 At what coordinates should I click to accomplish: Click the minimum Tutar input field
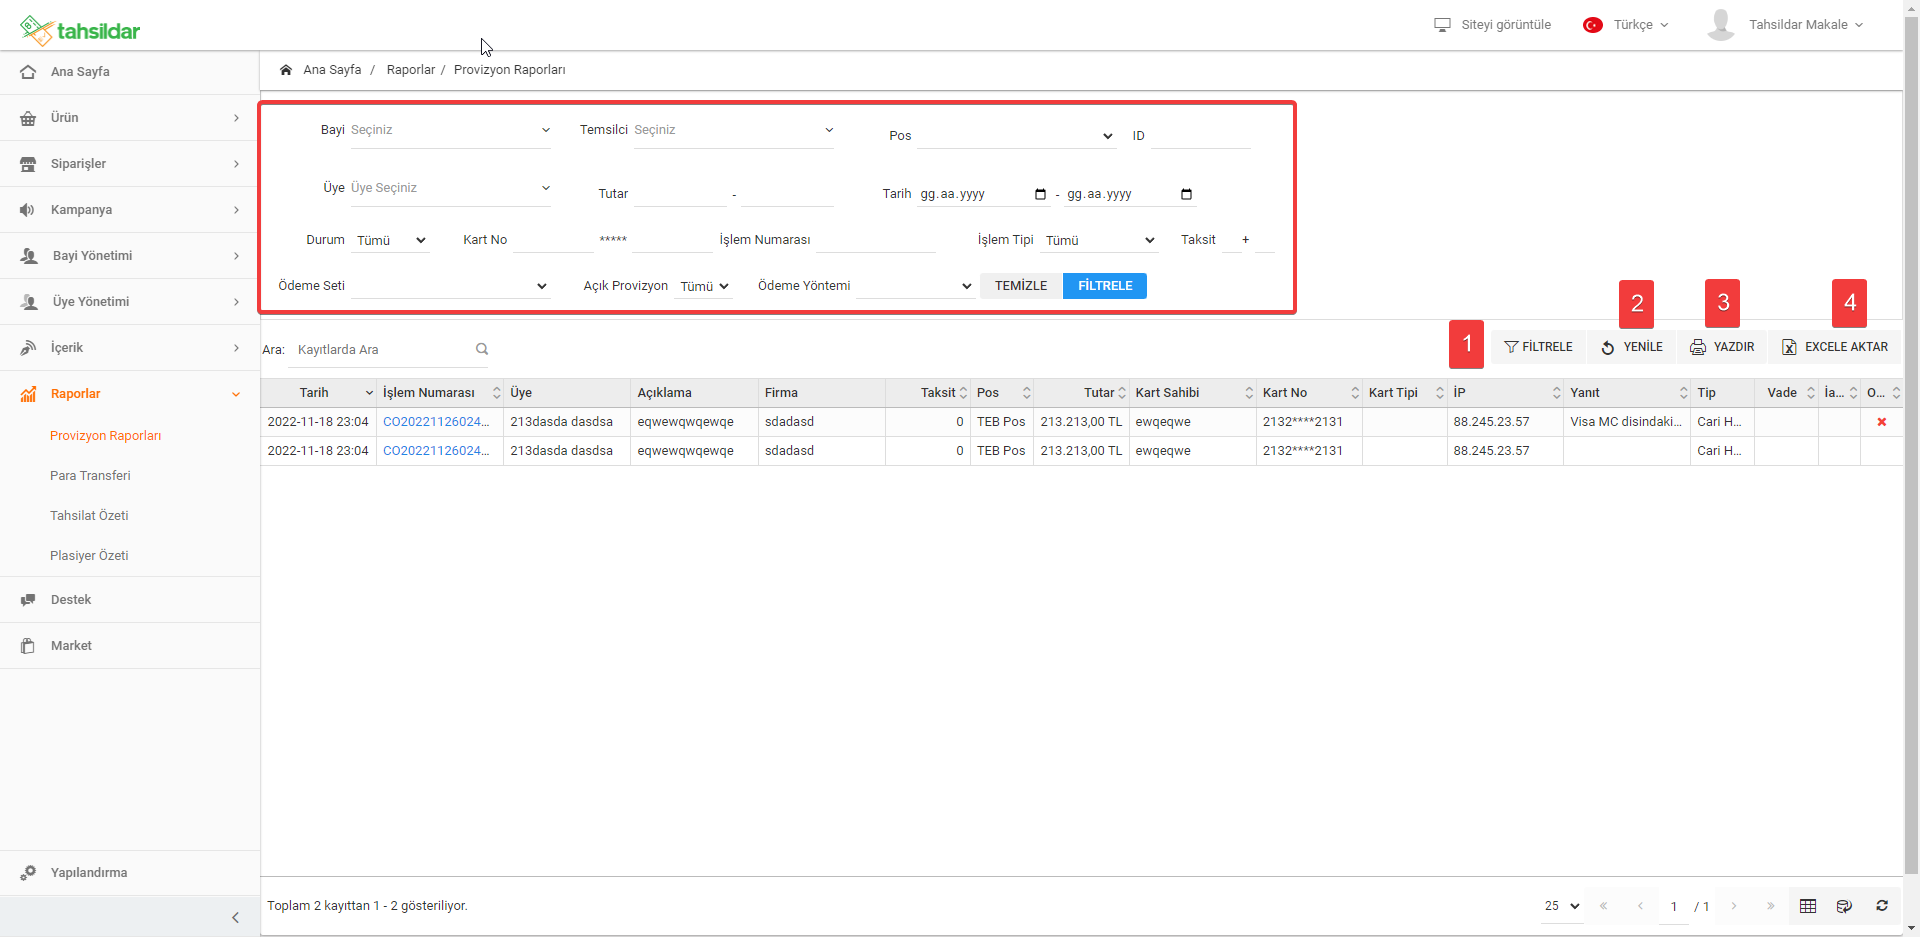[x=680, y=194]
